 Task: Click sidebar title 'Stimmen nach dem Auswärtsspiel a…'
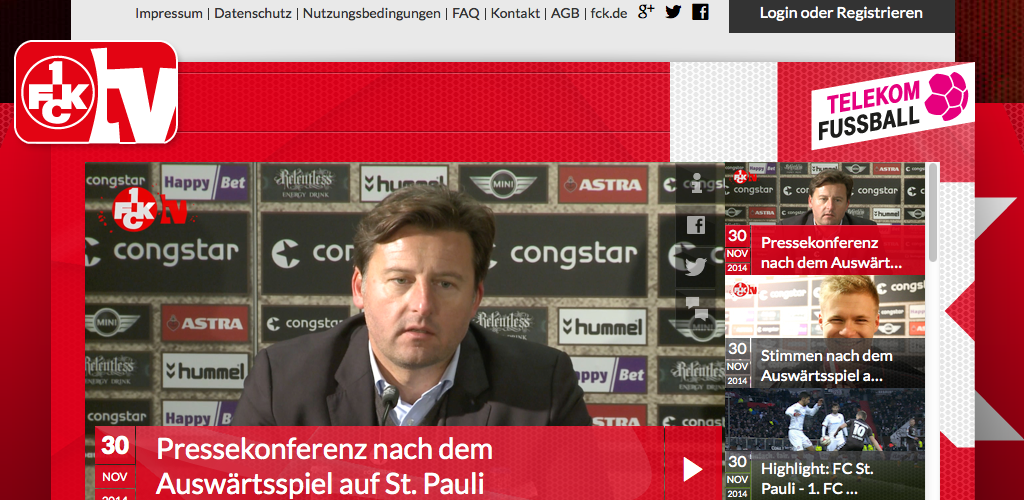(x=826, y=366)
